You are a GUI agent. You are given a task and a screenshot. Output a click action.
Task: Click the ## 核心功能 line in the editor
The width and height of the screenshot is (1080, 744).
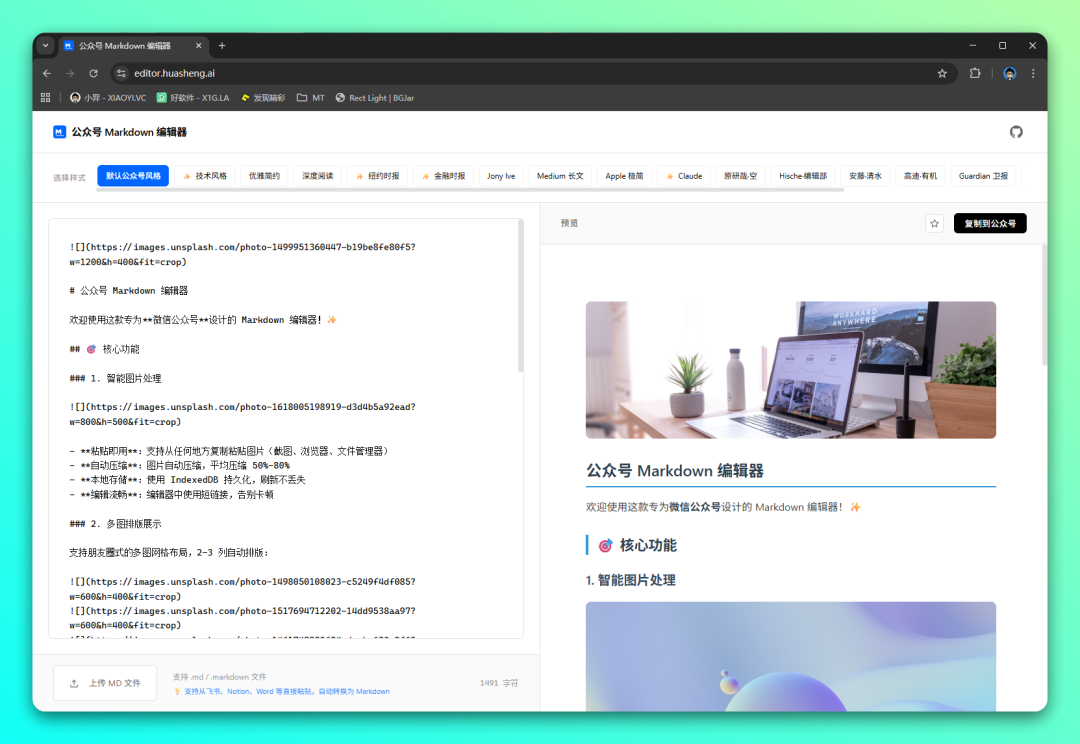click(104, 349)
